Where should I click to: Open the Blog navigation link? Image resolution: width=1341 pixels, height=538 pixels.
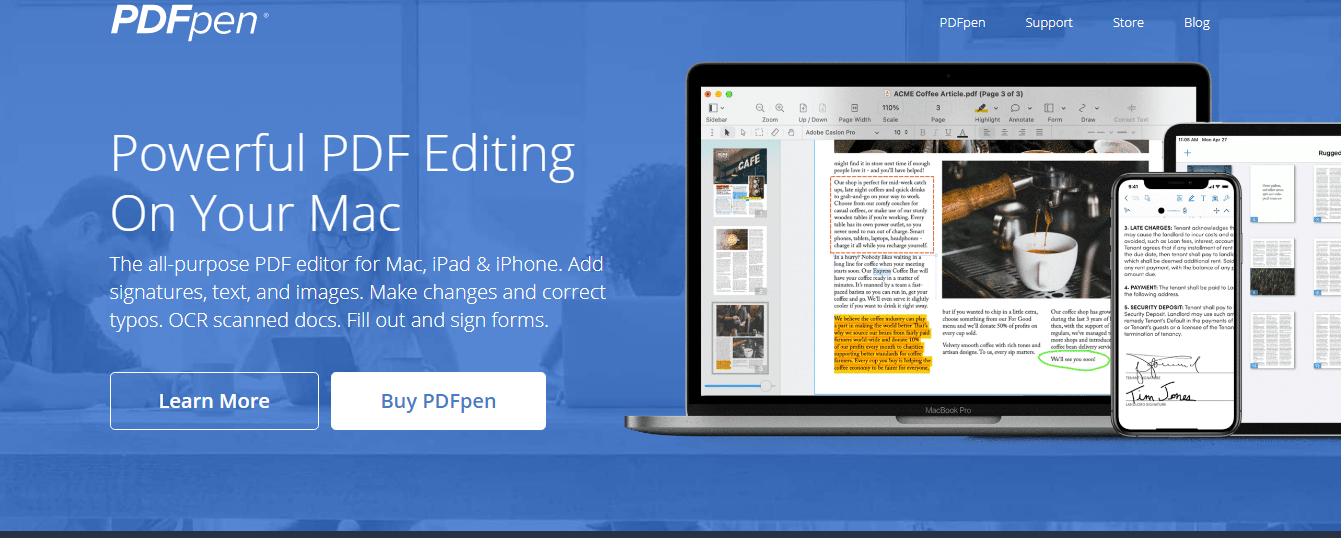point(1197,22)
